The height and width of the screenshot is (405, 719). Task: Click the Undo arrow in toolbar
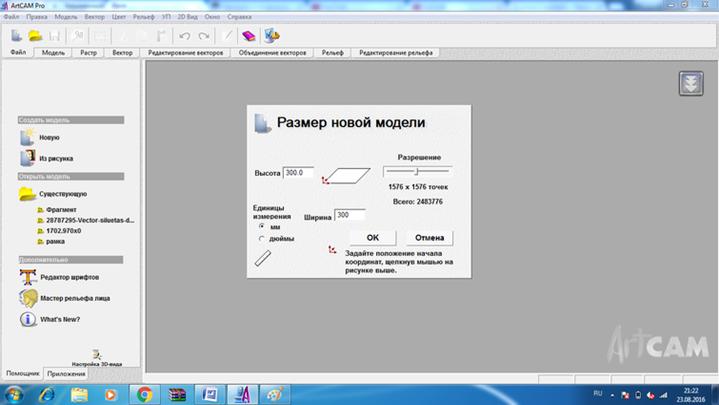[x=185, y=36]
